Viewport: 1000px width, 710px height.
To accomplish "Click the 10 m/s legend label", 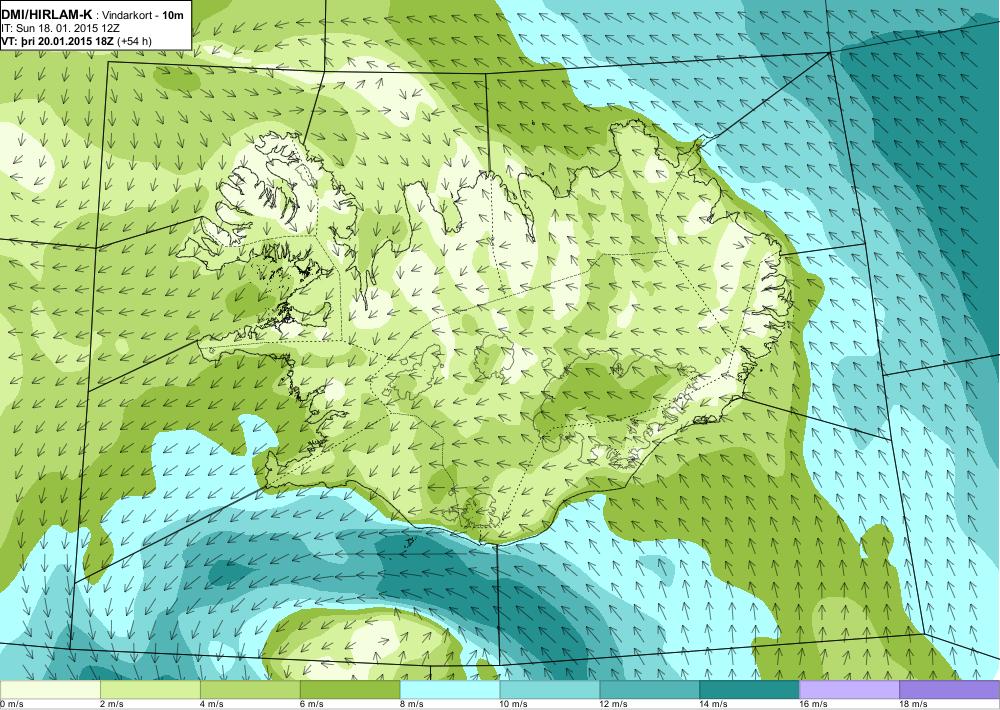I will tap(514, 704).
